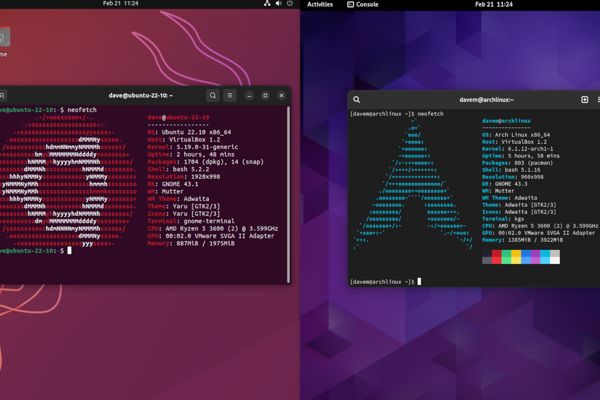Click the 'Shell: bash 5.2.2' line
This screenshot has width=600, height=400.
tap(178, 169)
